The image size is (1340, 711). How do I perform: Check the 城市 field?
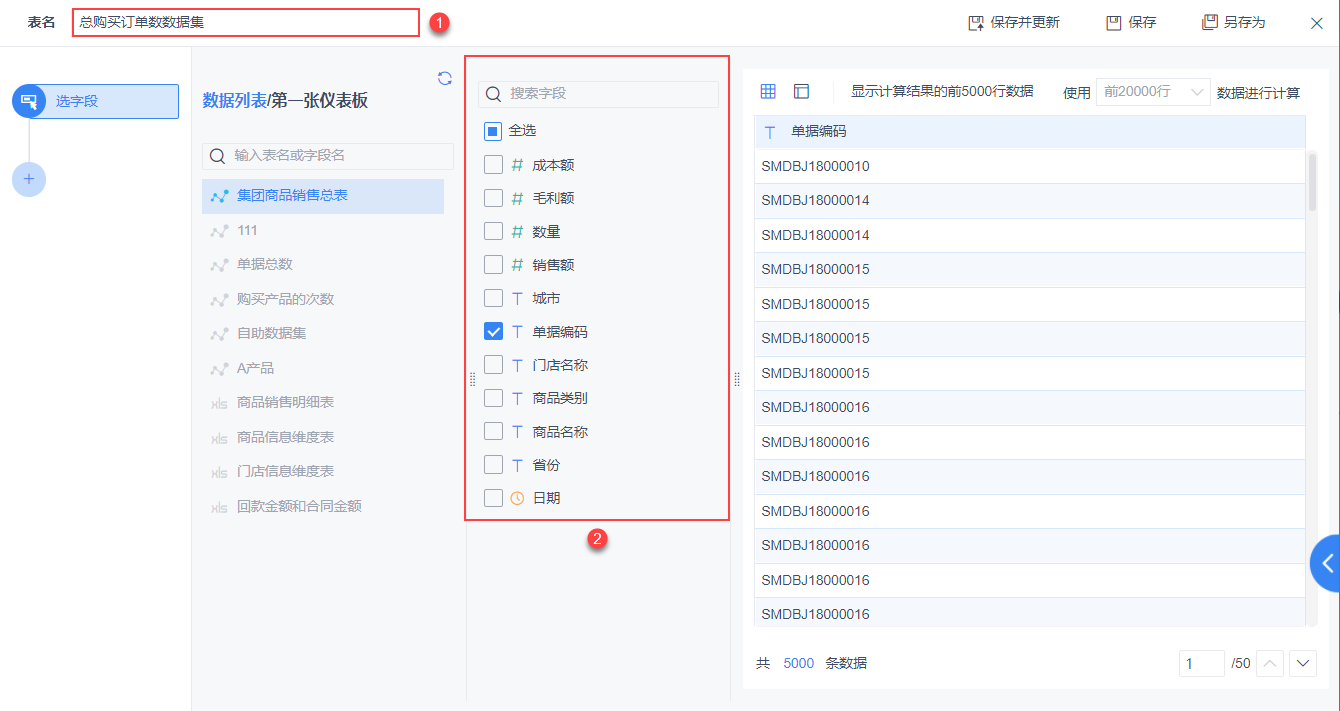tap(493, 298)
